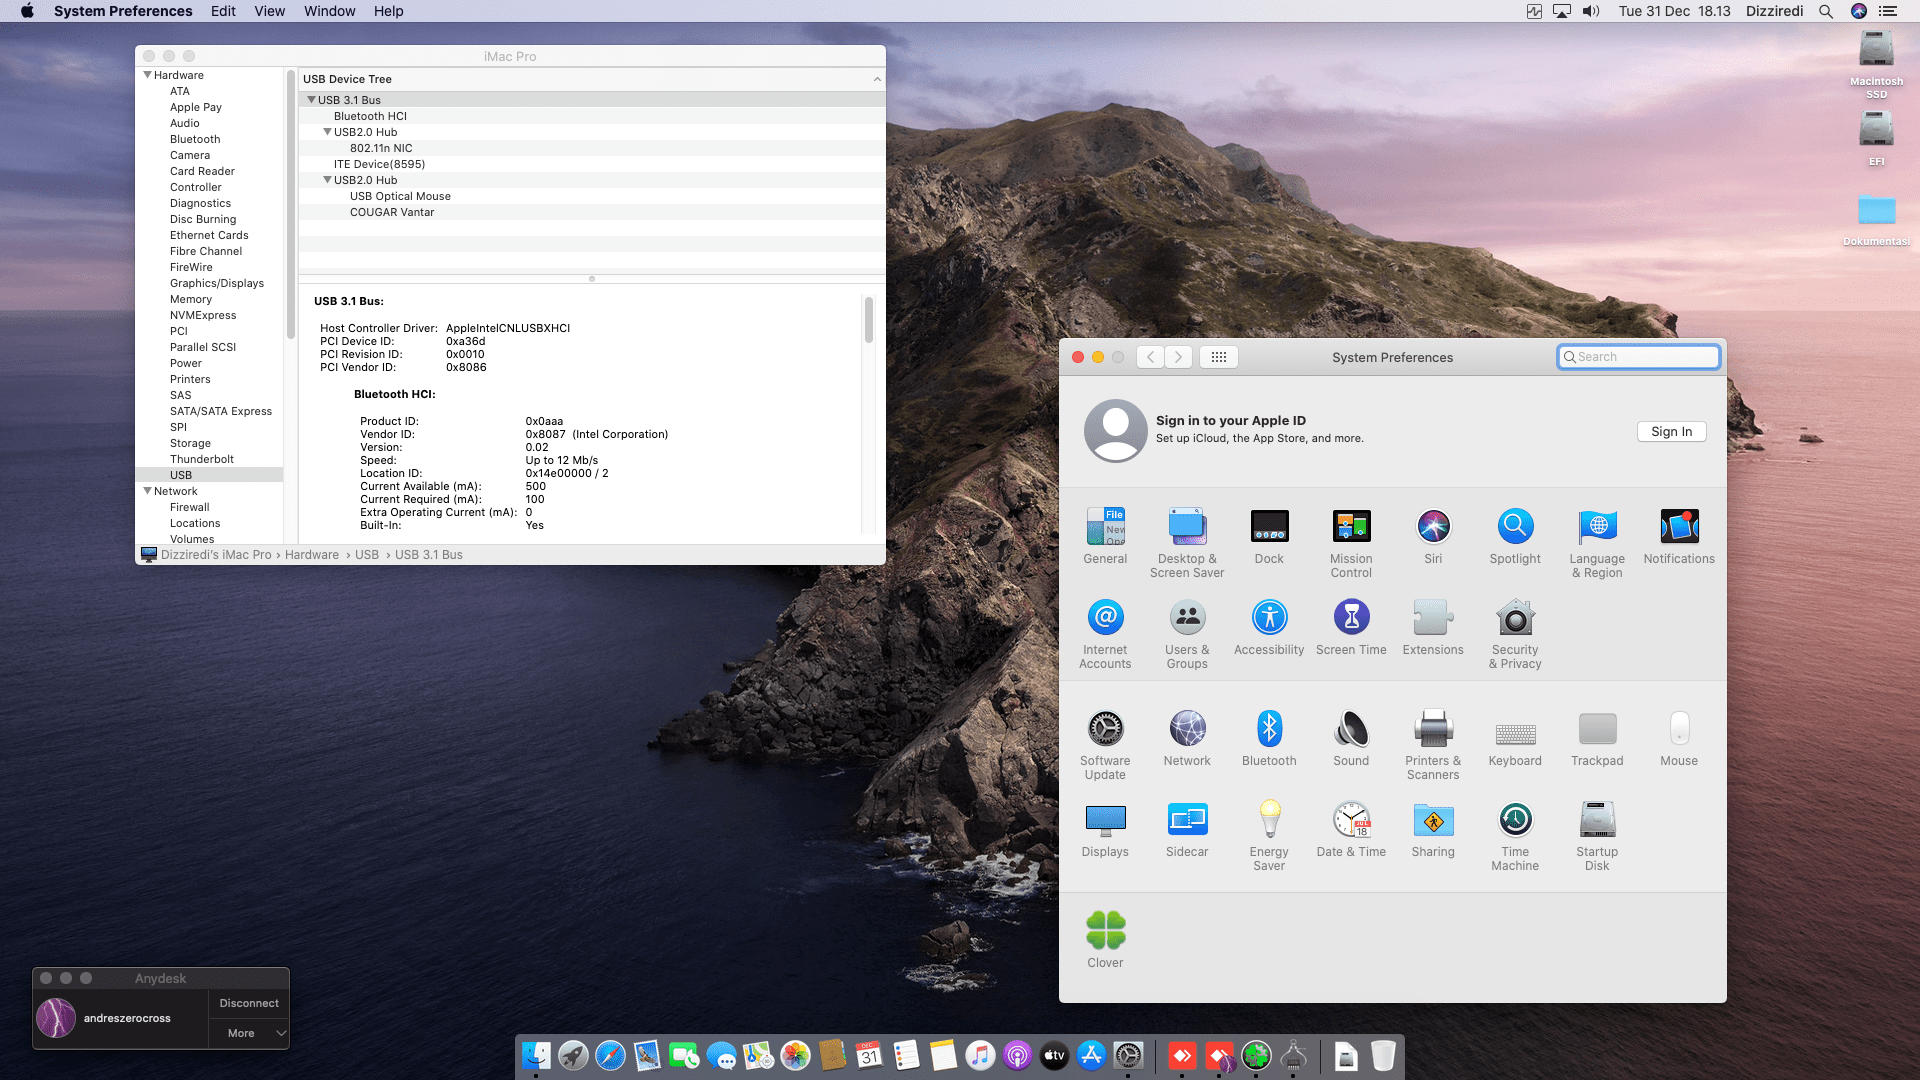Viewport: 1920px width, 1080px height.
Task: Collapse the Network sidebar section
Action: tap(147, 491)
